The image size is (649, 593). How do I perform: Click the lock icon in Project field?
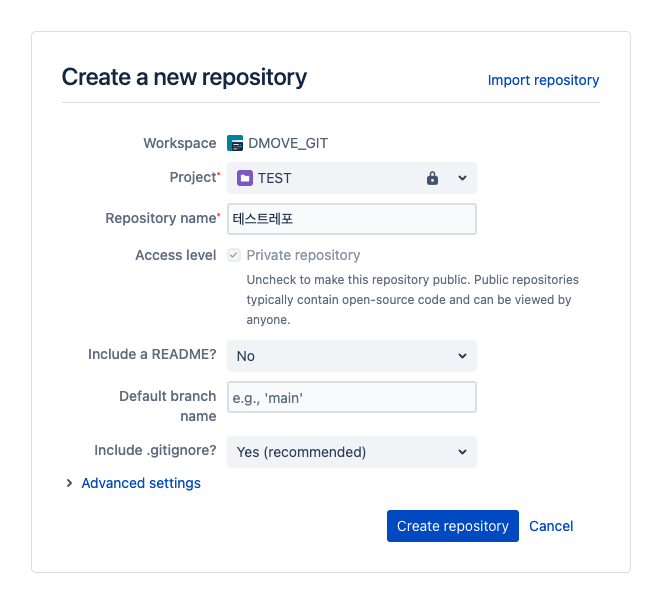click(432, 178)
